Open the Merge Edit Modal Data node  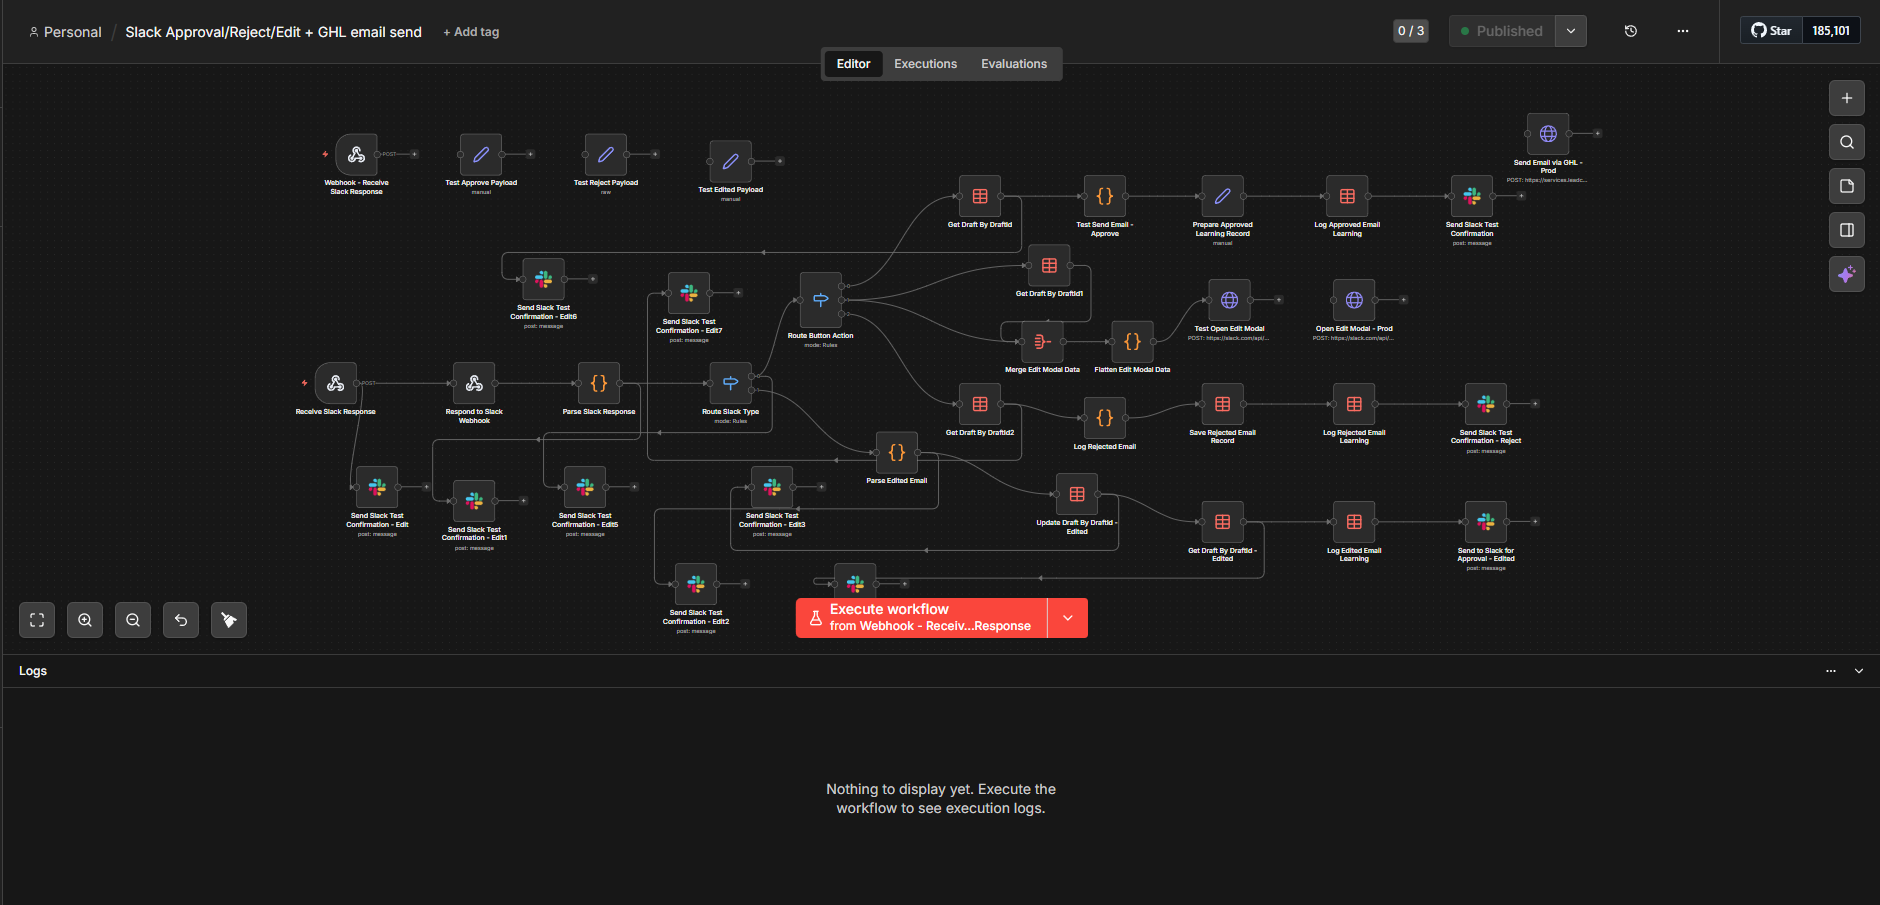pyautogui.click(x=1042, y=342)
